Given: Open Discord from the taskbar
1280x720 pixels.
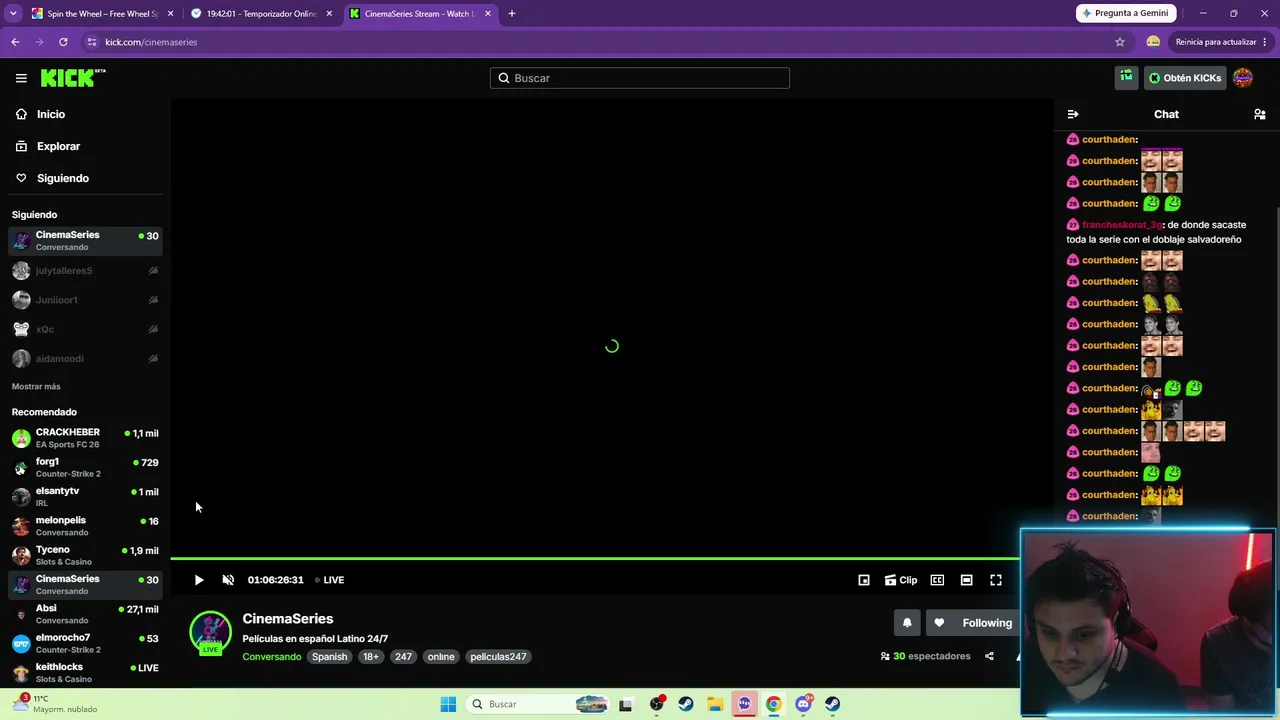Looking at the screenshot, I should (x=803, y=704).
